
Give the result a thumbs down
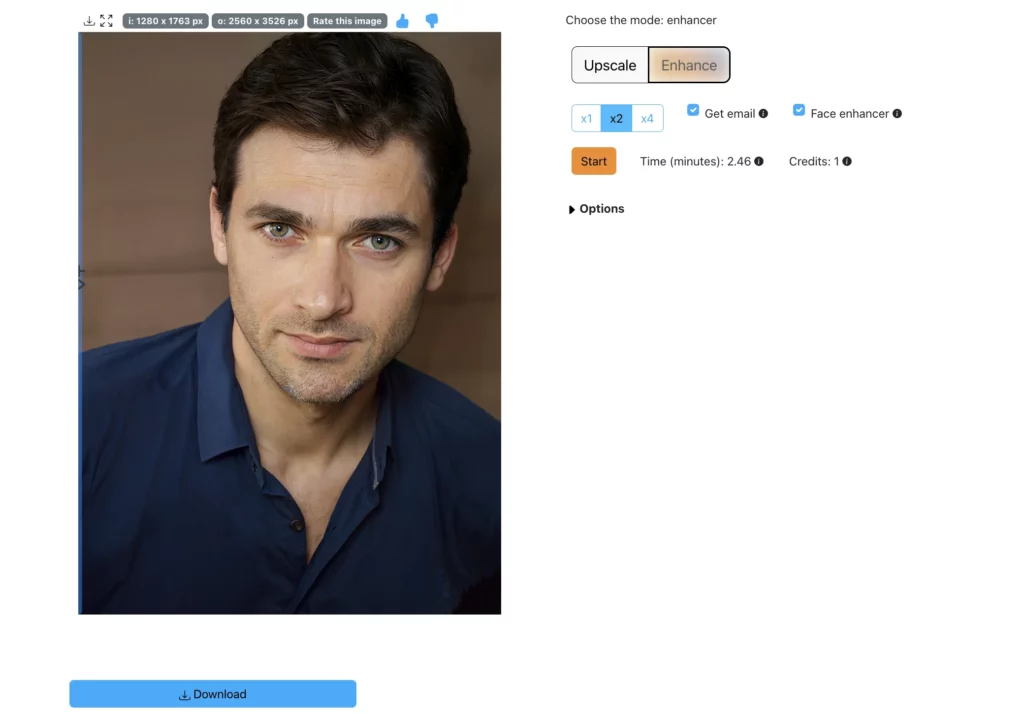pos(431,20)
